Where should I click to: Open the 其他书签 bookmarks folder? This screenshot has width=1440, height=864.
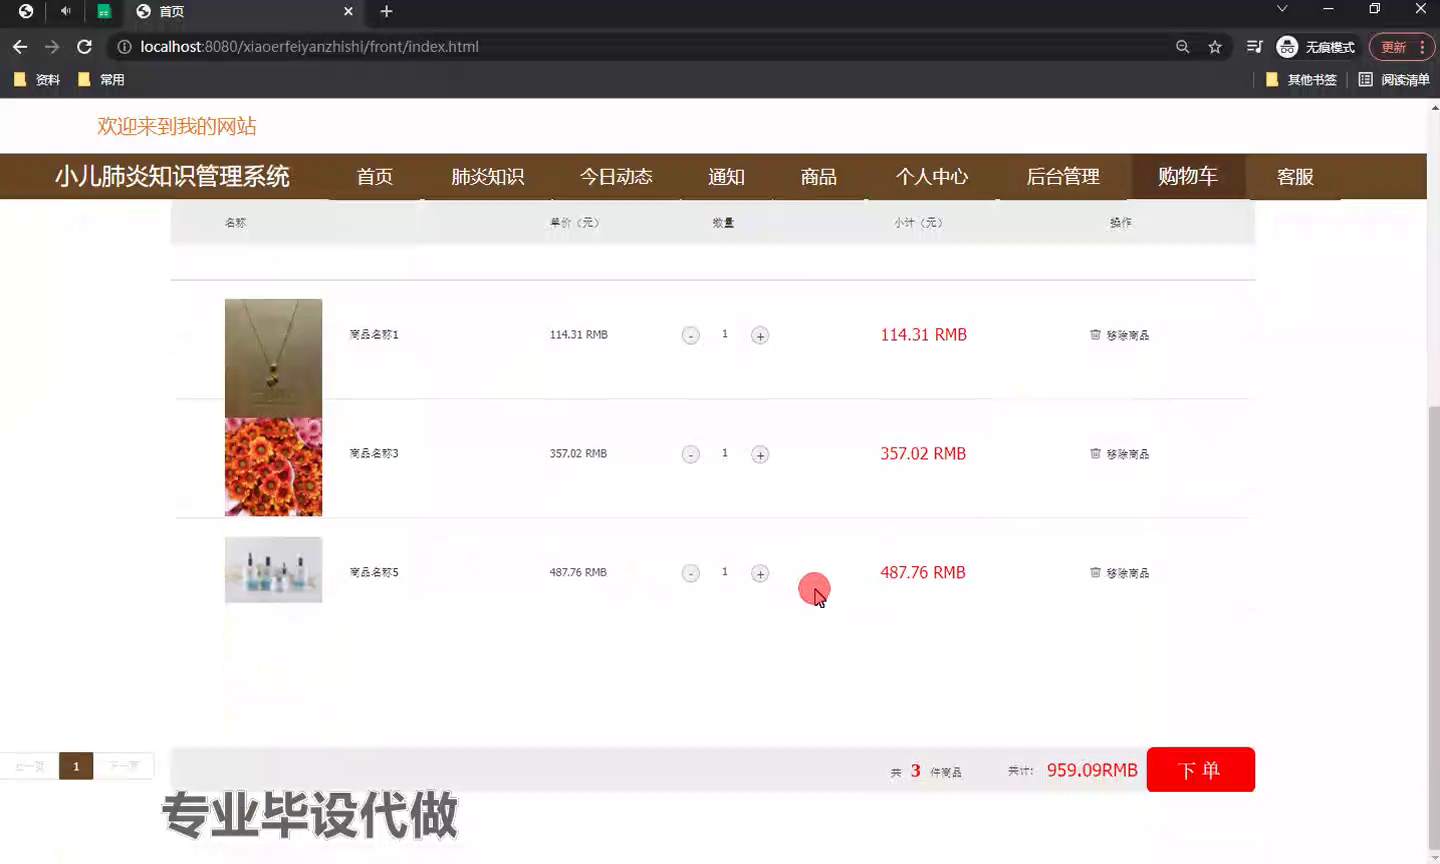tap(1301, 80)
